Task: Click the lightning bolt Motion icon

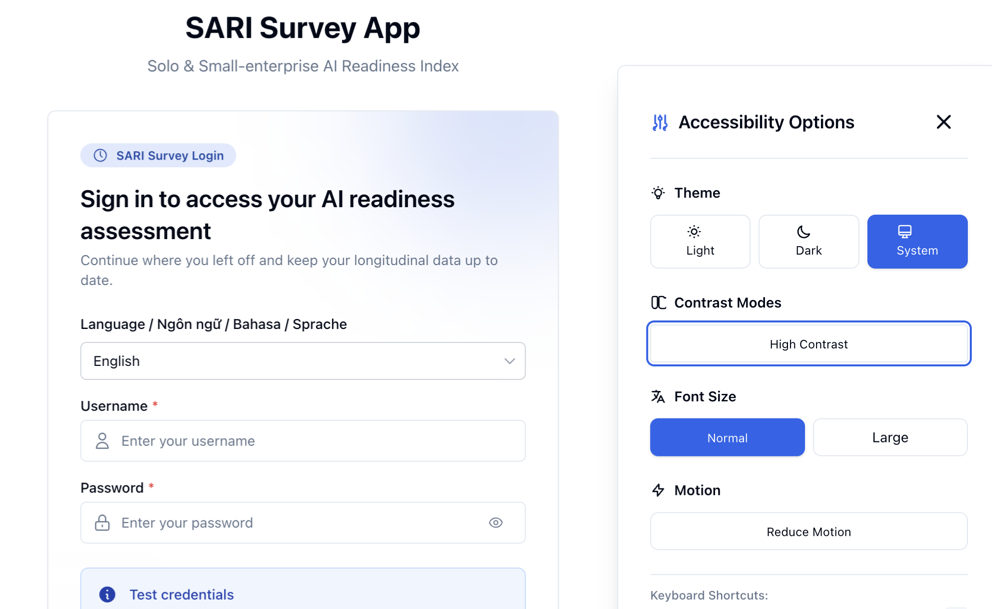Action: tap(658, 491)
